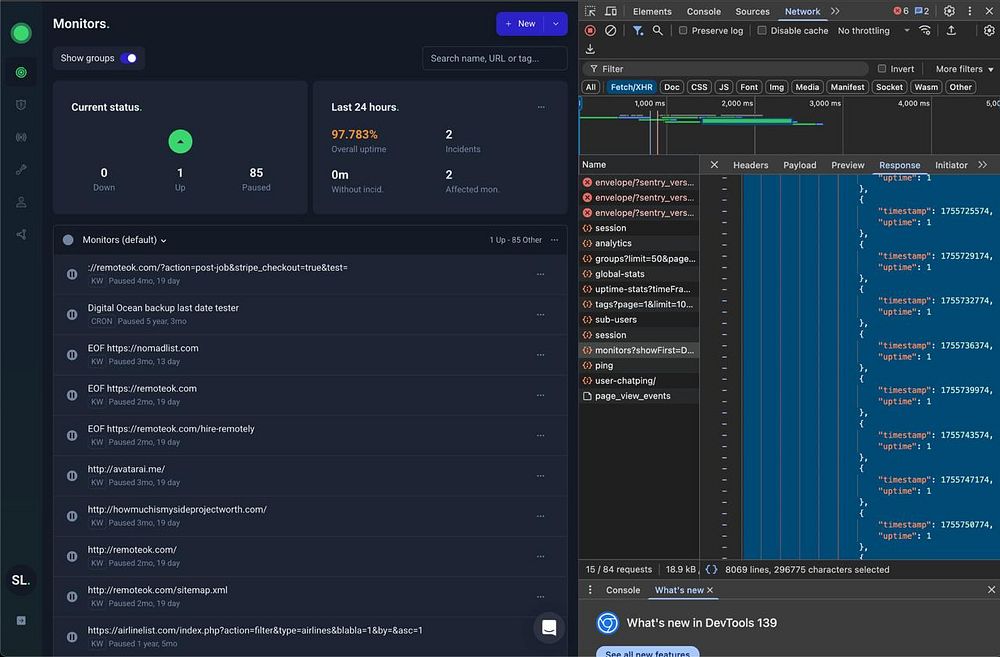Click the search name, URL or tag field
The image size is (1000, 657).
494,58
